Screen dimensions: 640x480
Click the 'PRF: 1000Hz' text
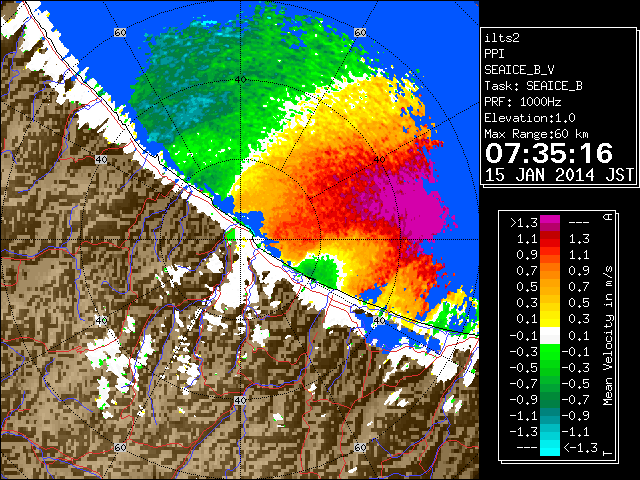523,102
